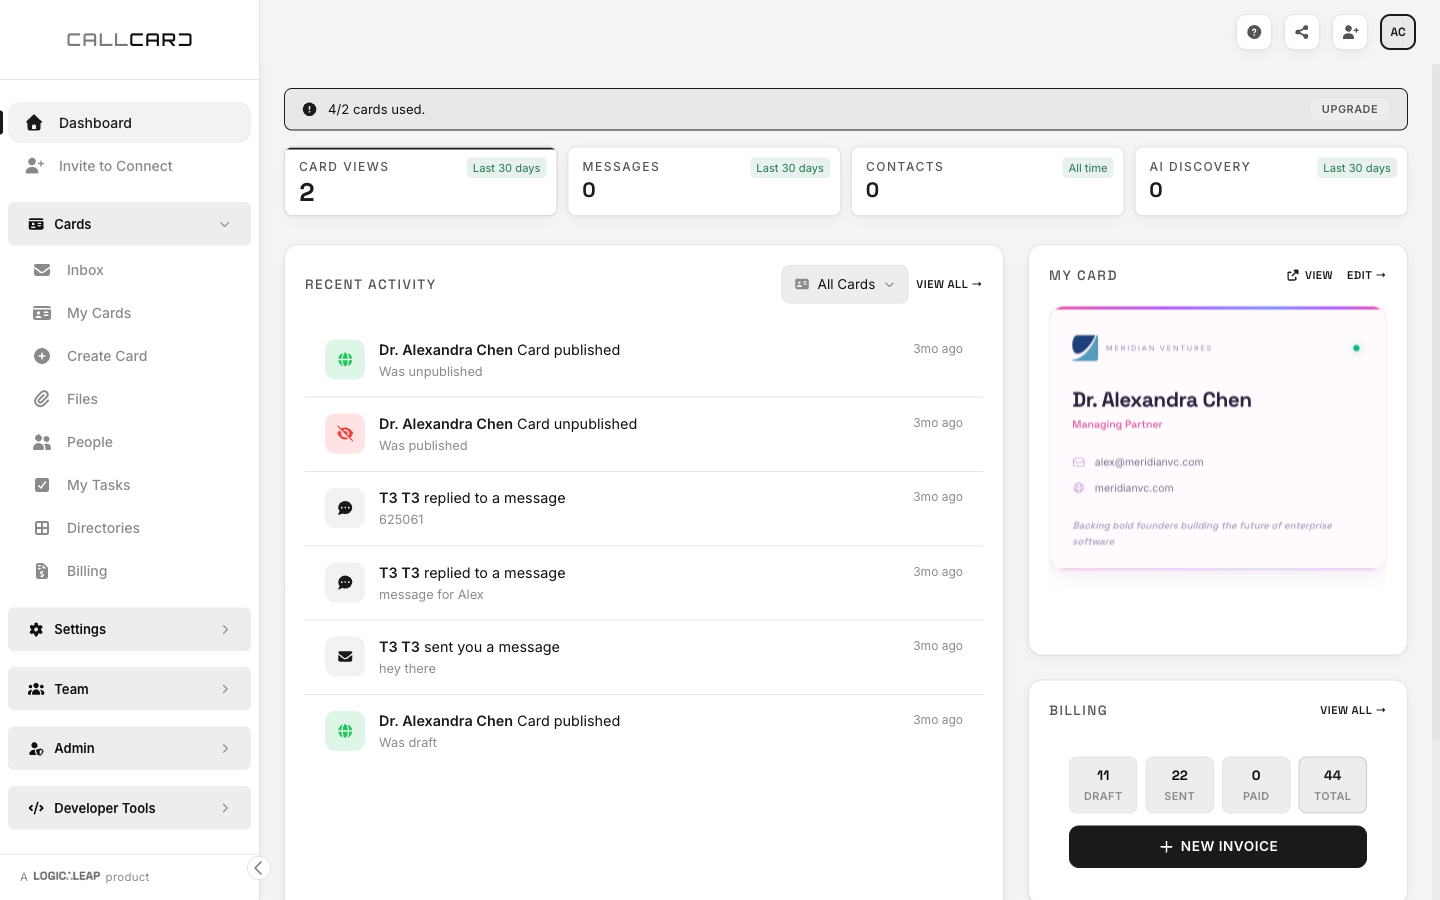
Task: Click the CALLCARD logo
Action: tap(129, 40)
